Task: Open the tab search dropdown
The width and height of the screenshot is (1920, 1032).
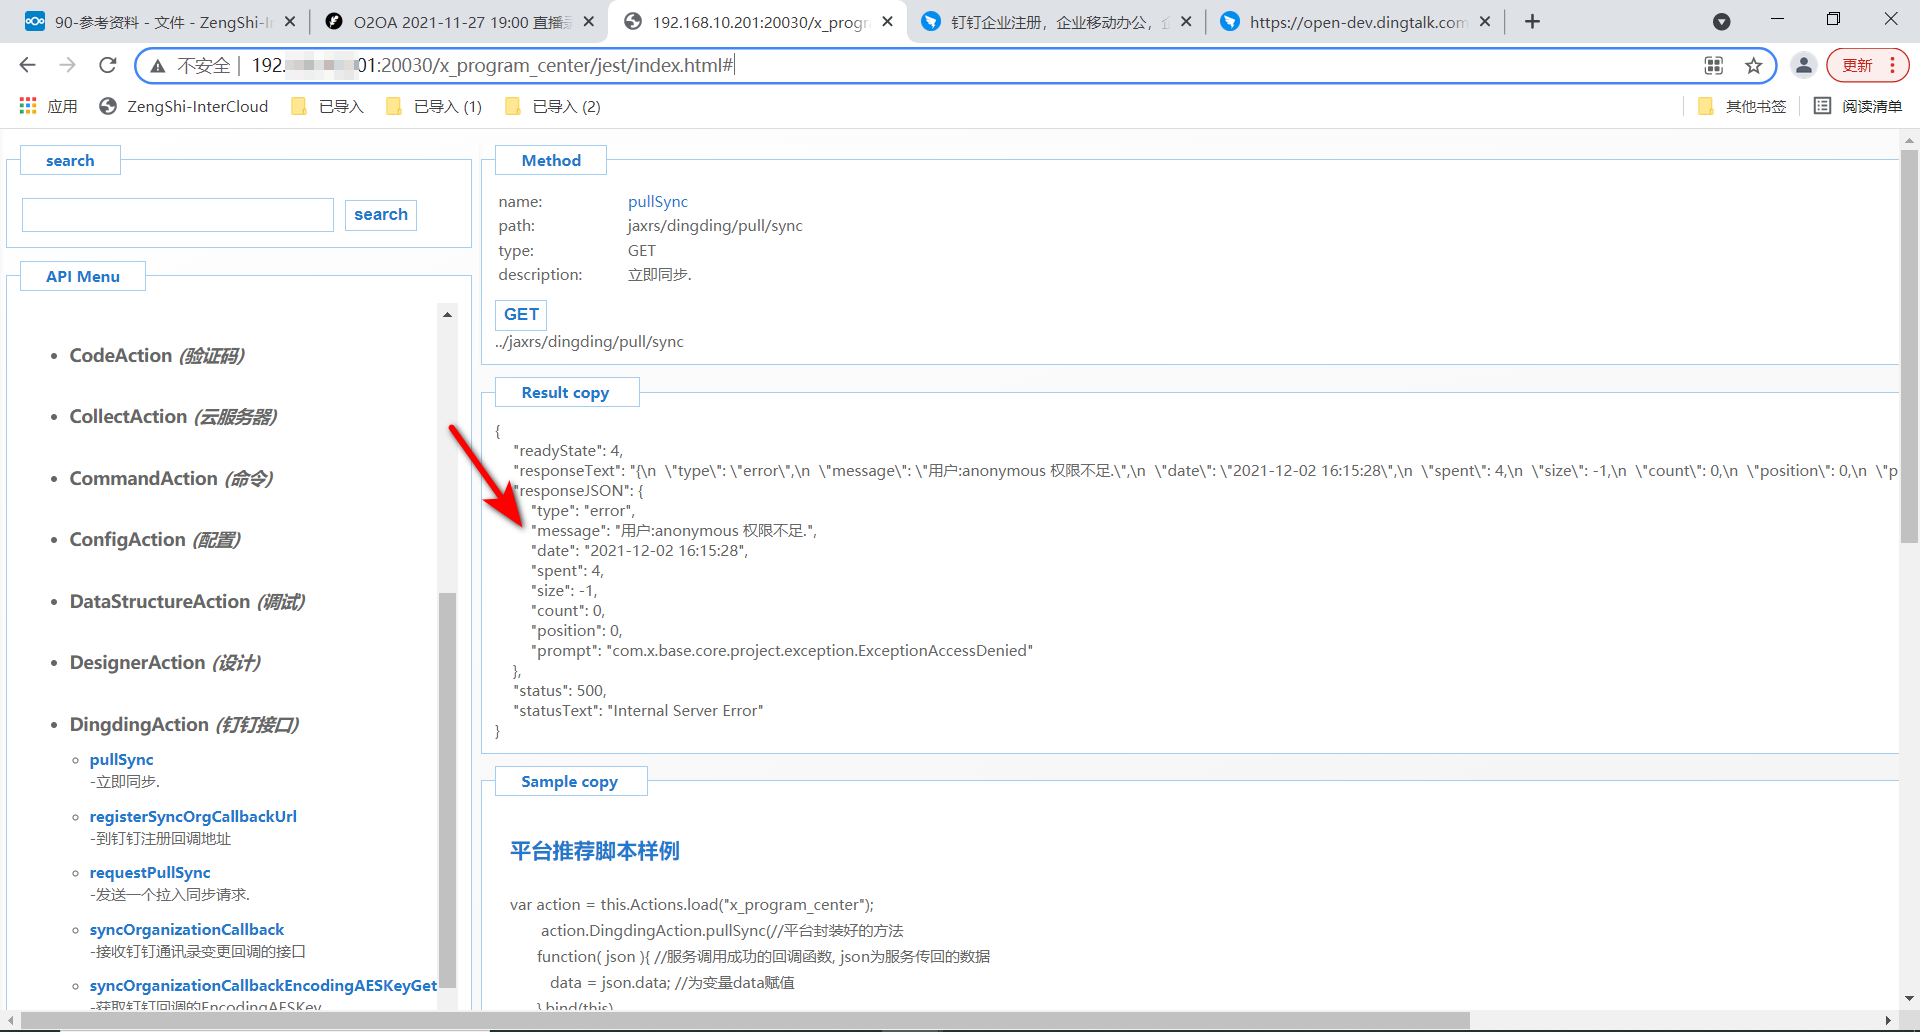Action: click(1721, 21)
